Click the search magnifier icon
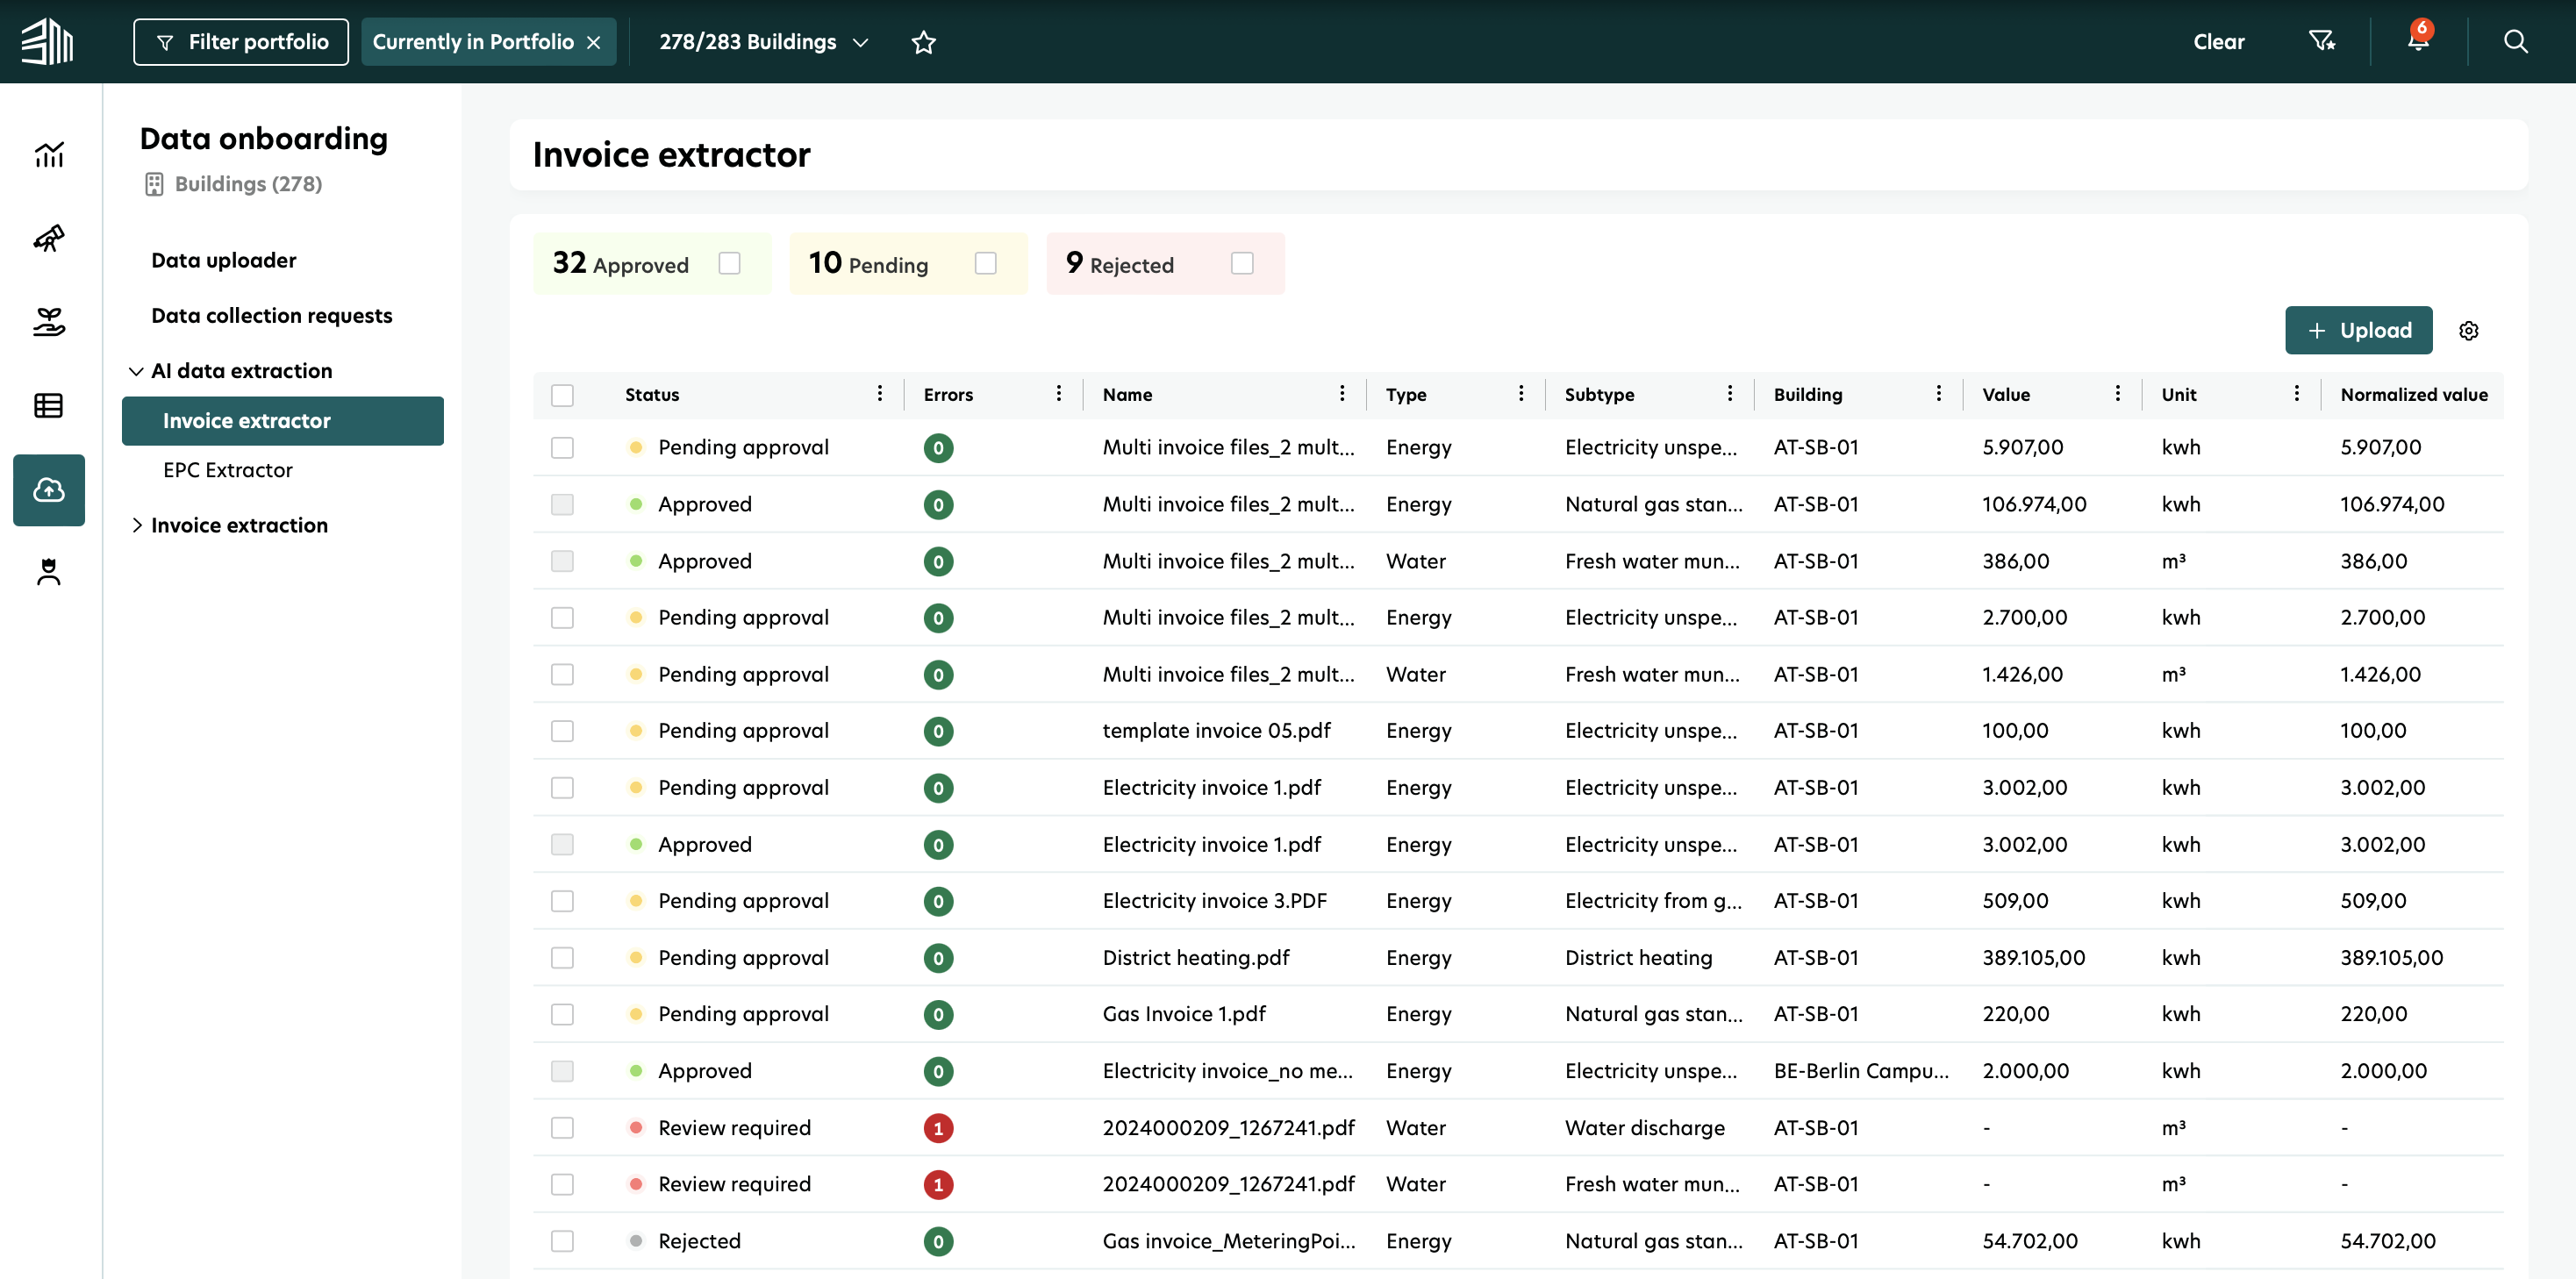 pyautogui.click(x=2515, y=41)
